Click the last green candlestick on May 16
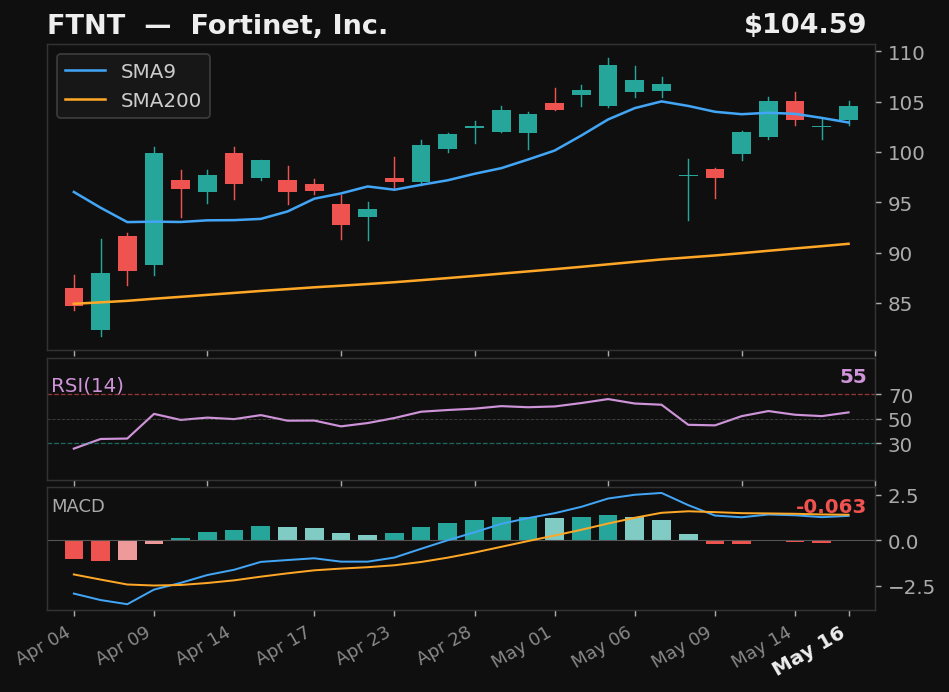 849,113
